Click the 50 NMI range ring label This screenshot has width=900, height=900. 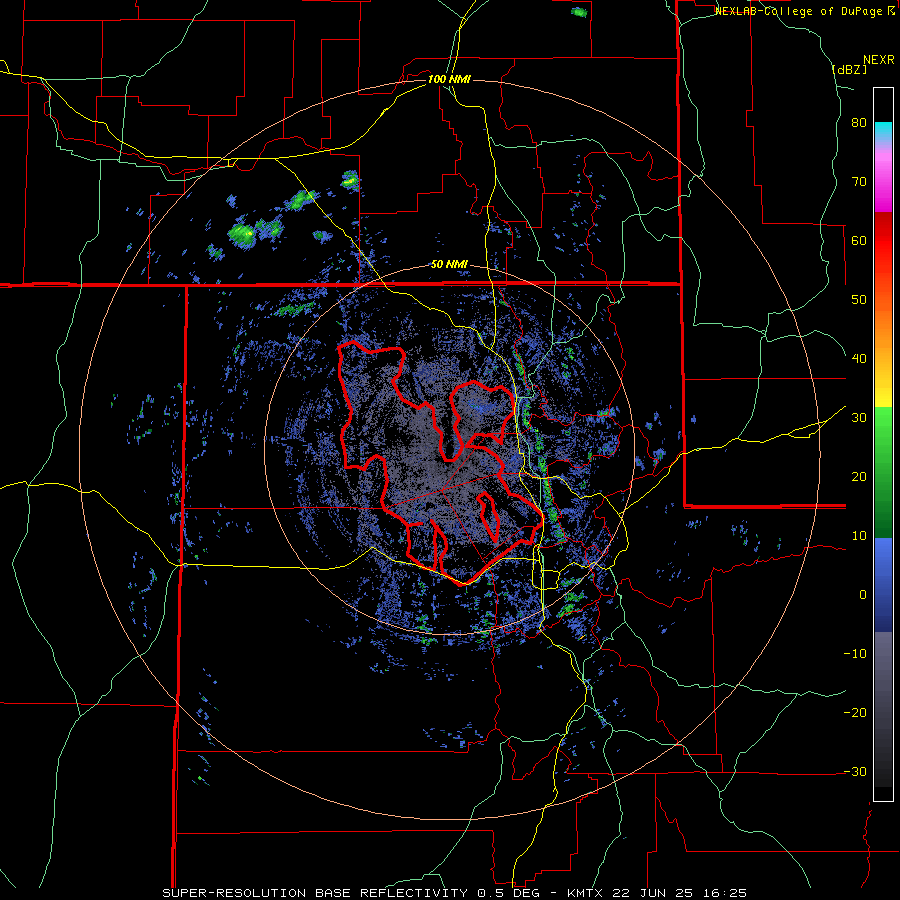coord(449,265)
